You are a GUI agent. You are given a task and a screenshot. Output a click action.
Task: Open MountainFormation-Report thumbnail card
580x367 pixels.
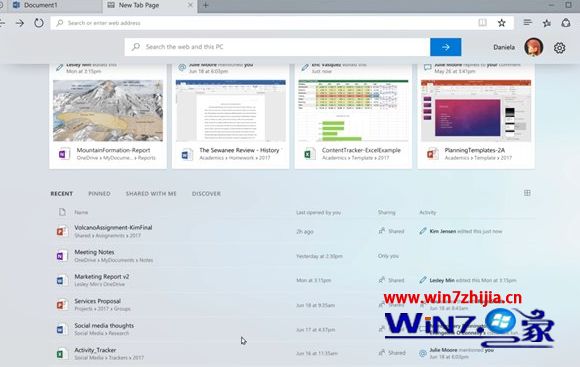[x=108, y=116]
